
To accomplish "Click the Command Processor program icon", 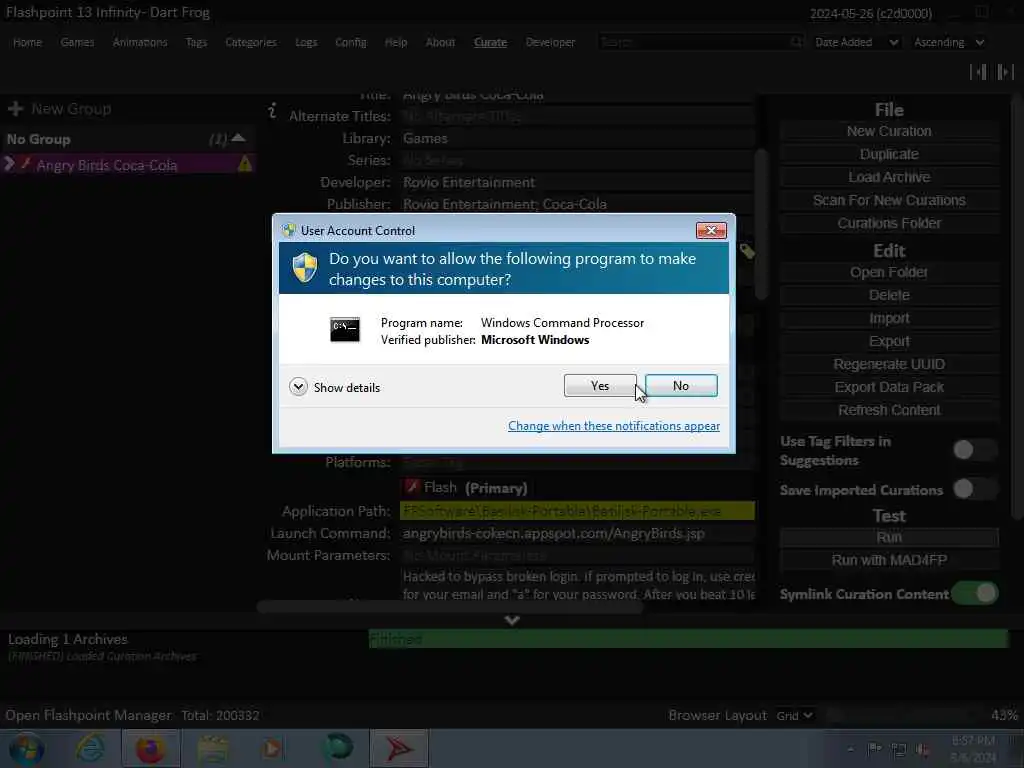I will click(x=345, y=330).
